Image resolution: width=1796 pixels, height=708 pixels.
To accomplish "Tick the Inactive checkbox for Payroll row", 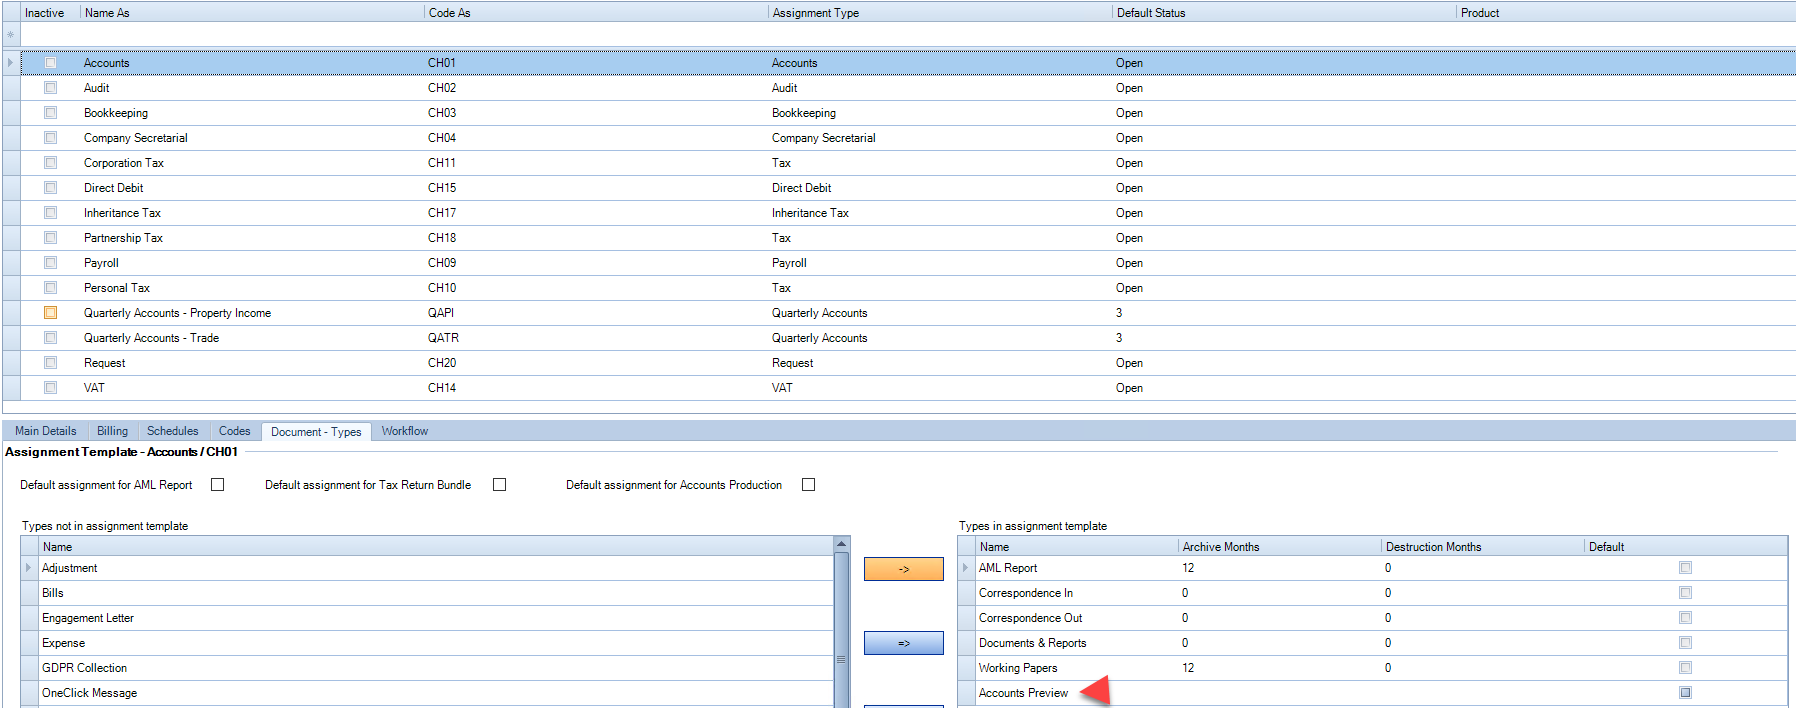I will tap(50, 263).
